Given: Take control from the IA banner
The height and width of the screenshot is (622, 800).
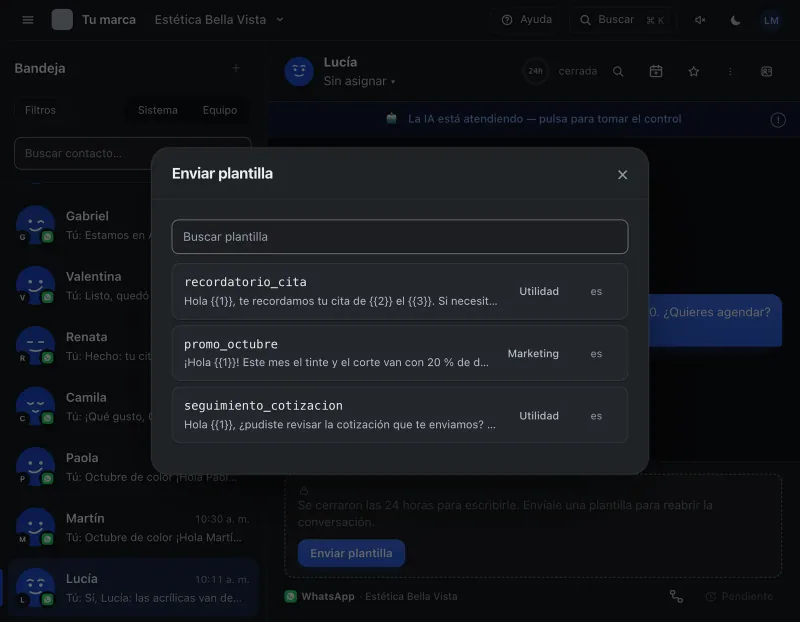Looking at the screenshot, I should 534,119.
